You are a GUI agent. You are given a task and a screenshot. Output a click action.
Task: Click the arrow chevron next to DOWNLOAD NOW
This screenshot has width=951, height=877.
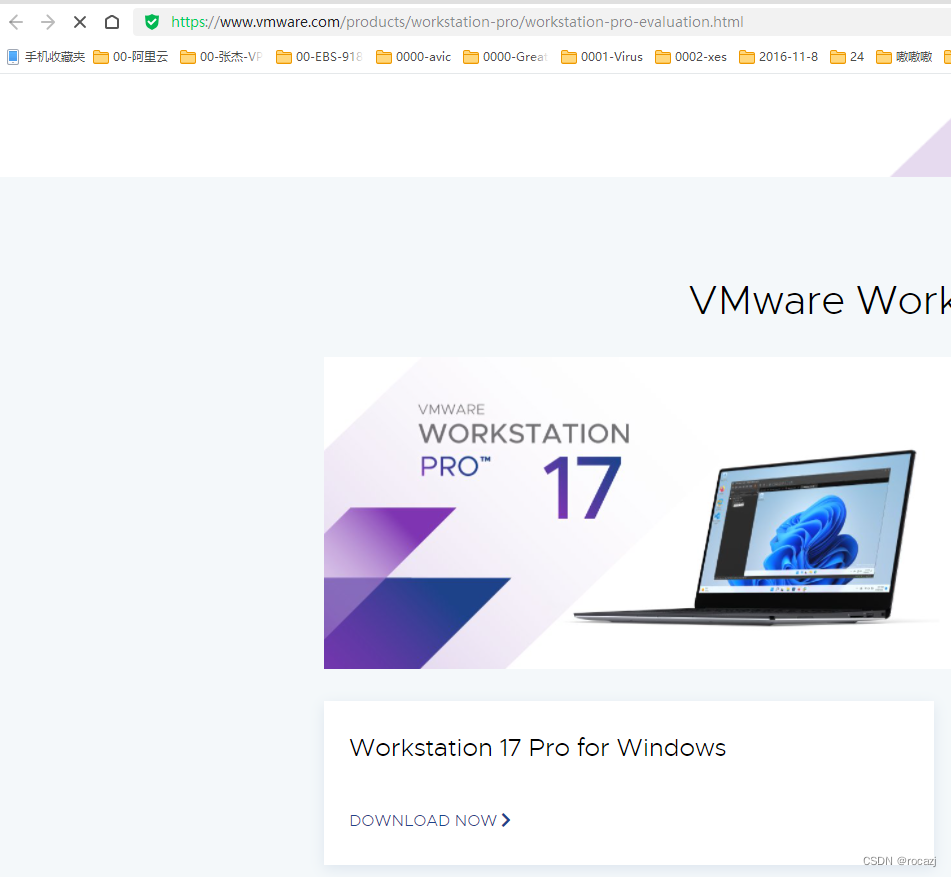[506, 820]
